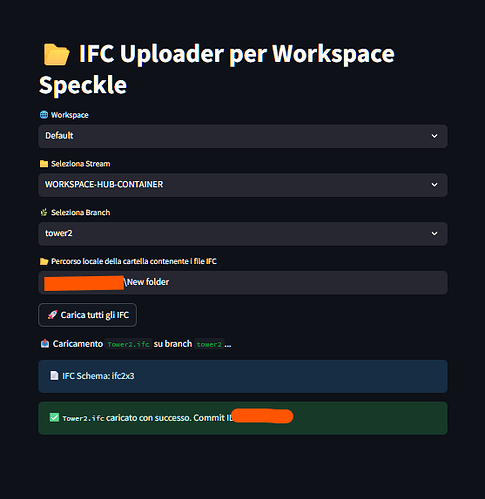Click the seedling icon beside Seleziona Branch

coord(44,212)
